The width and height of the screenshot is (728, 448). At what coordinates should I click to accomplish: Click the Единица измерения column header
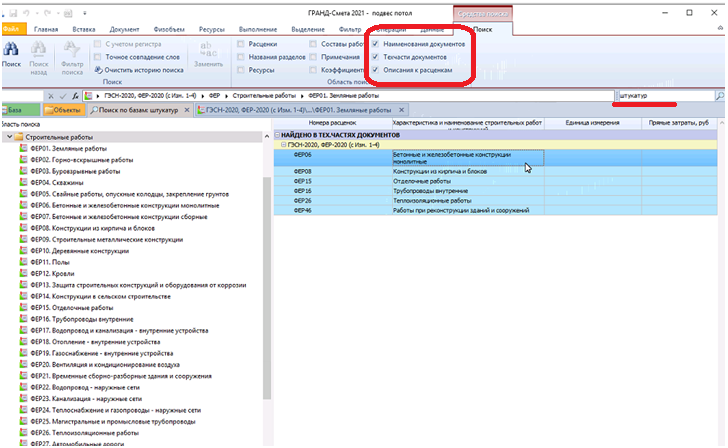(x=593, y=123)
